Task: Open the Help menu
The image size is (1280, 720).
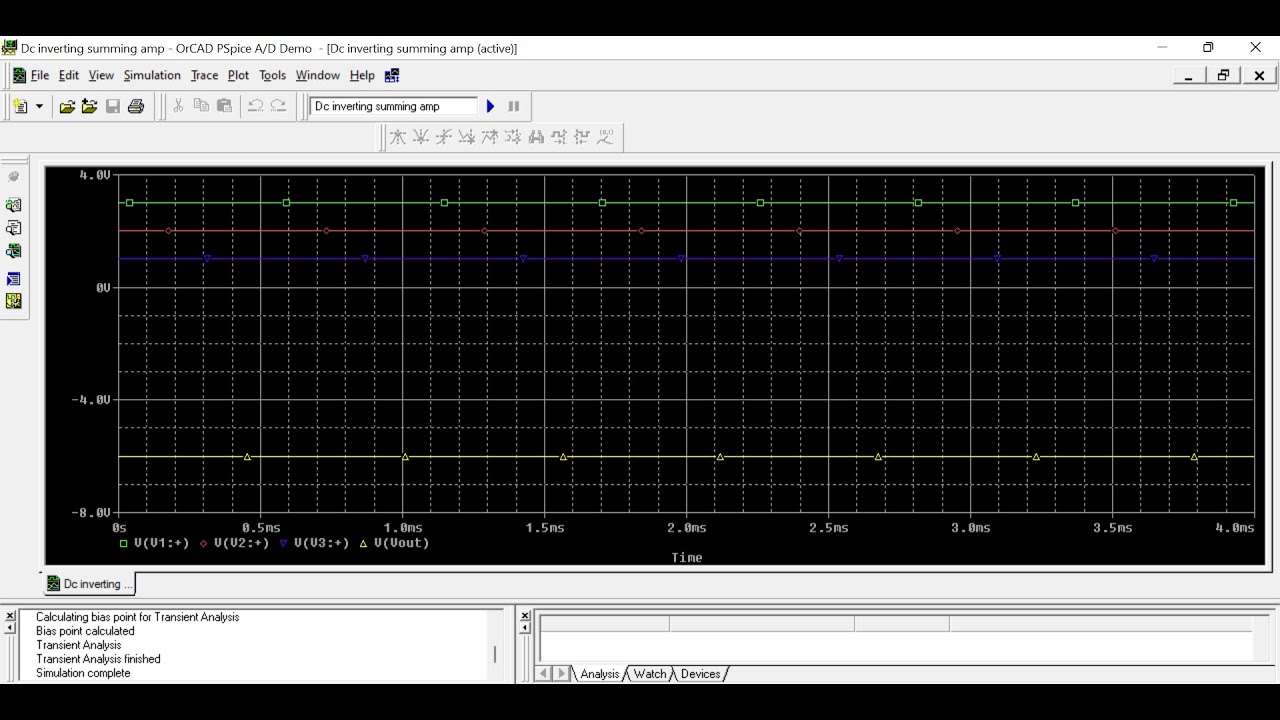Action: click(x=362, y=75)
